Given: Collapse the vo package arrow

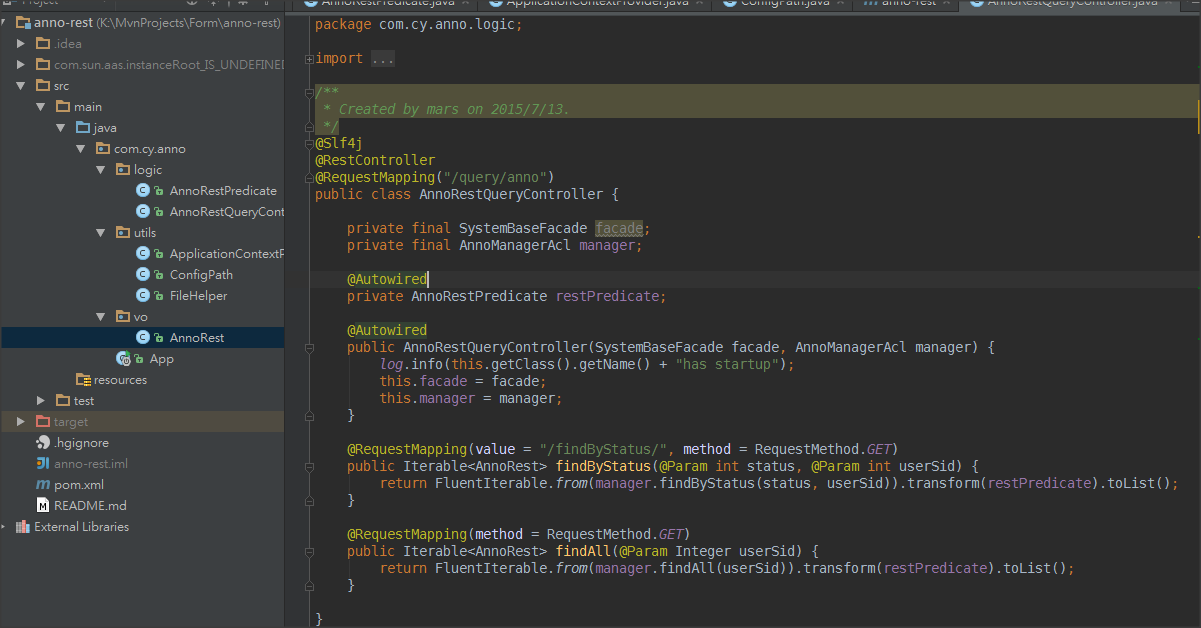Looking at the screenshot, I should tap(100, 316).
